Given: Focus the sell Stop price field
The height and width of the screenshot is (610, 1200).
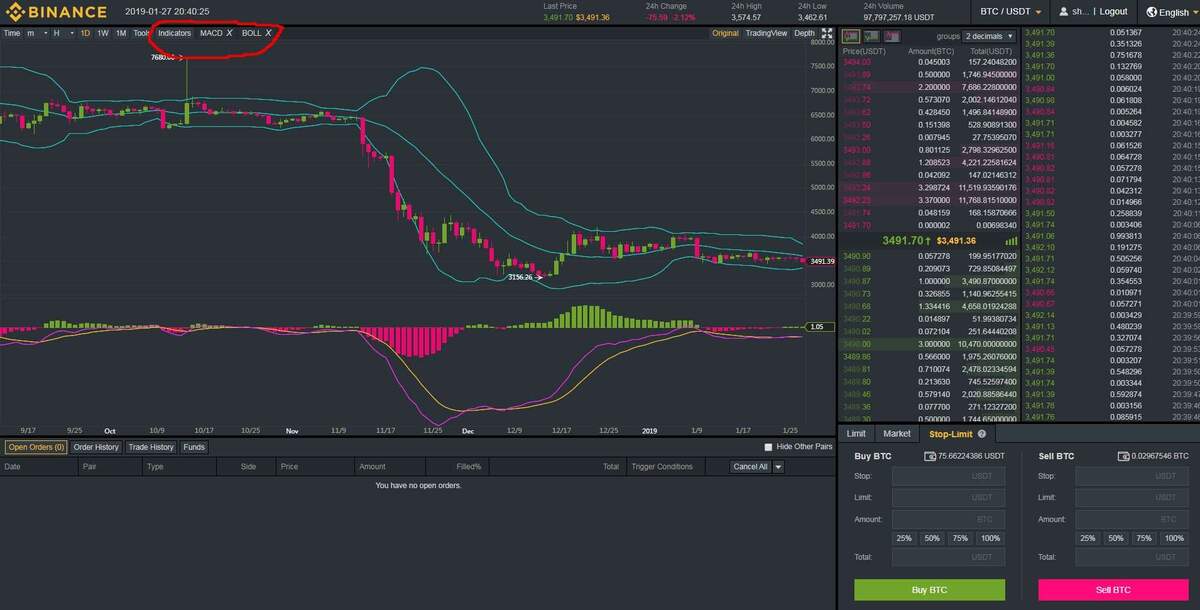Looking at the screenshot, I should tap(1132, 476).
